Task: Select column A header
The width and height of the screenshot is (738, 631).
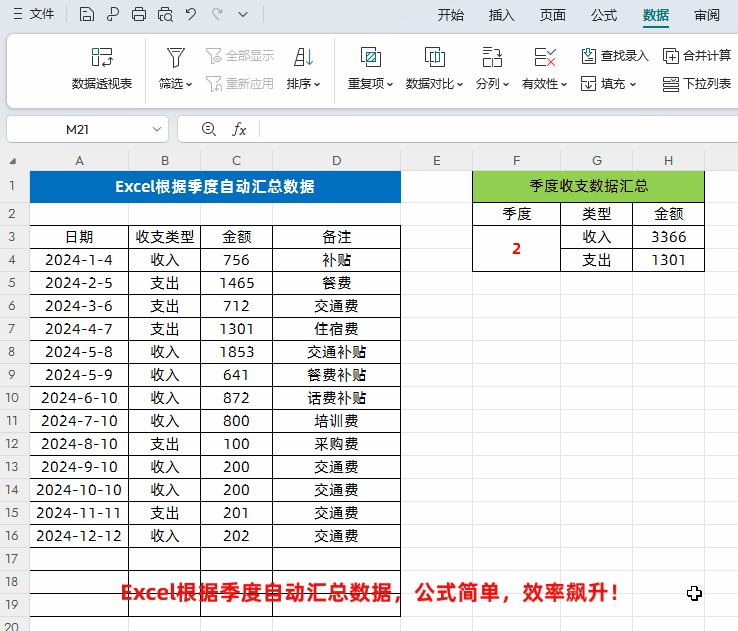Action: pyautogui.click(x=79, y=160)
